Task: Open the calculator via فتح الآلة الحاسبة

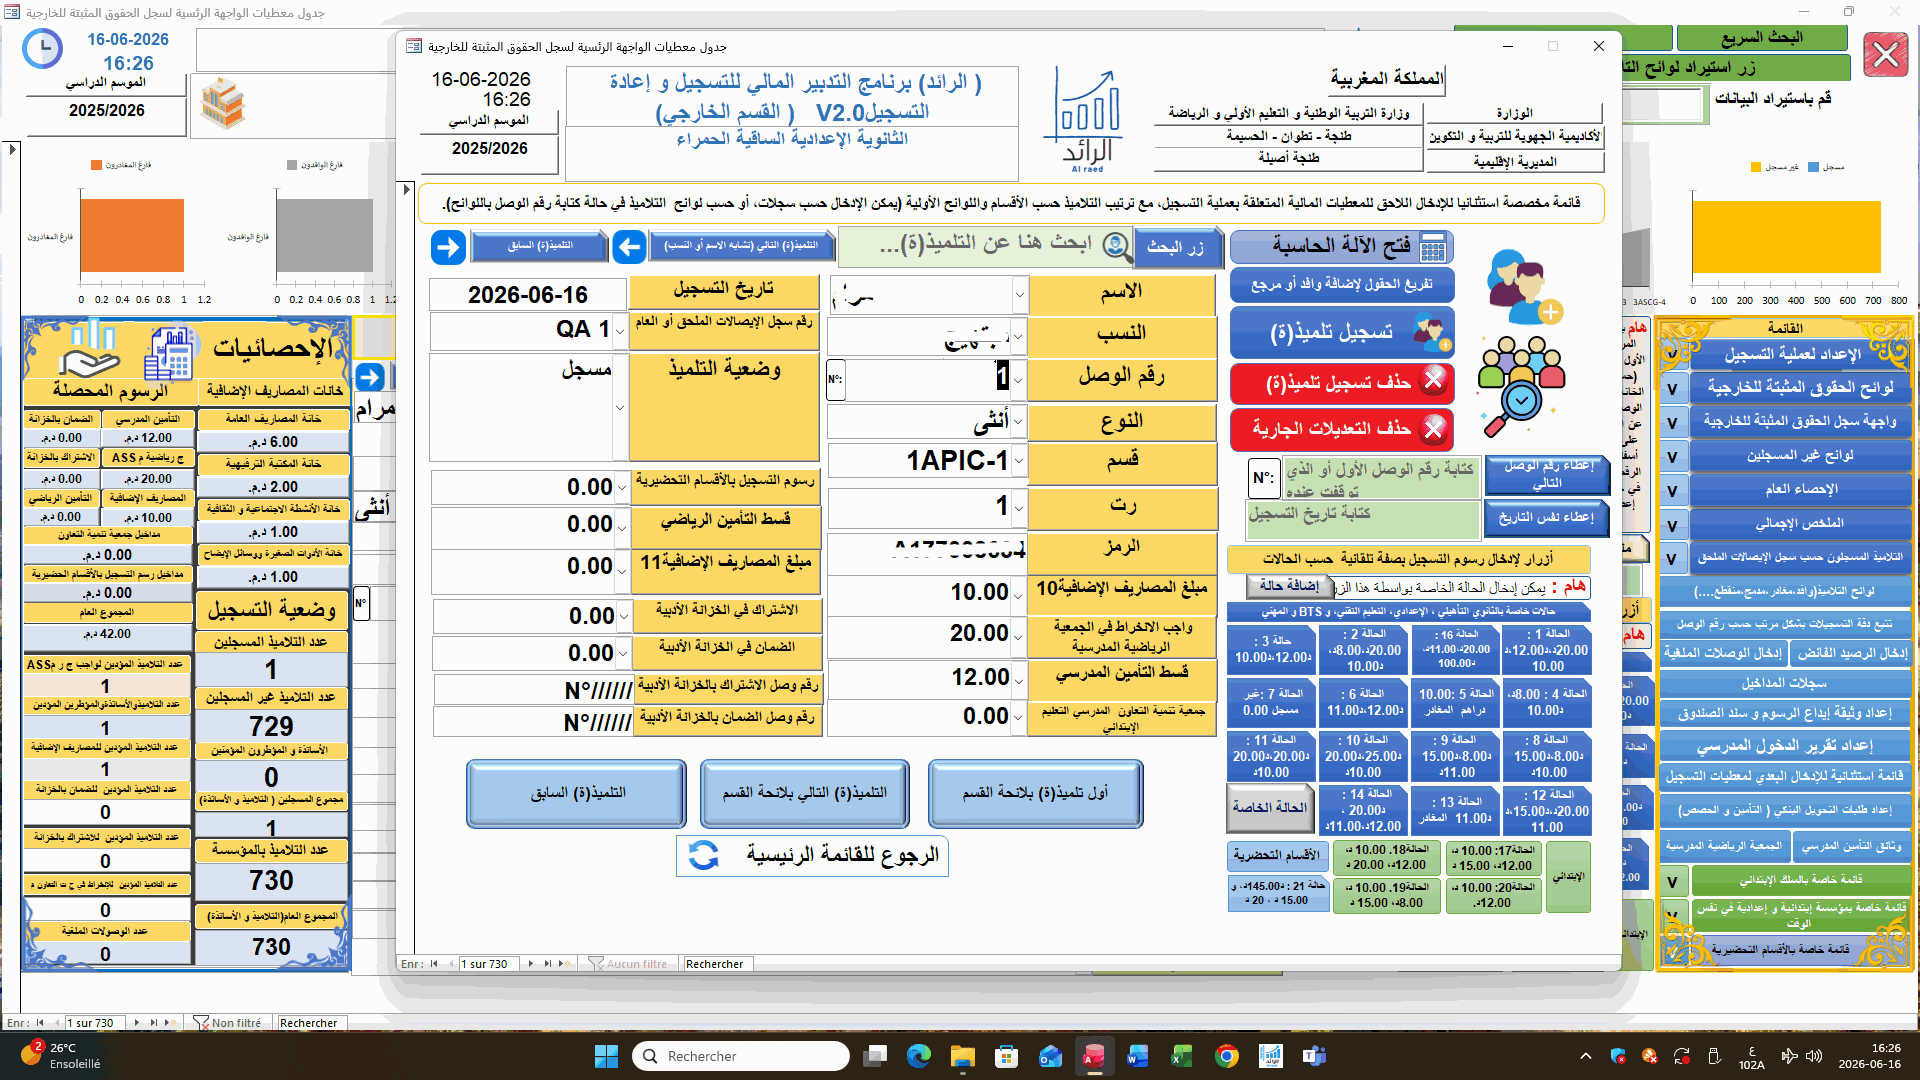Action: click(1341, 247)
